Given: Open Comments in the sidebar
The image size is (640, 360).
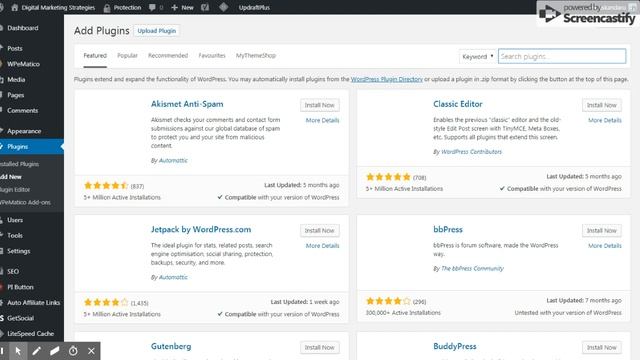Looking at the screenshot, I should point(22,111).
